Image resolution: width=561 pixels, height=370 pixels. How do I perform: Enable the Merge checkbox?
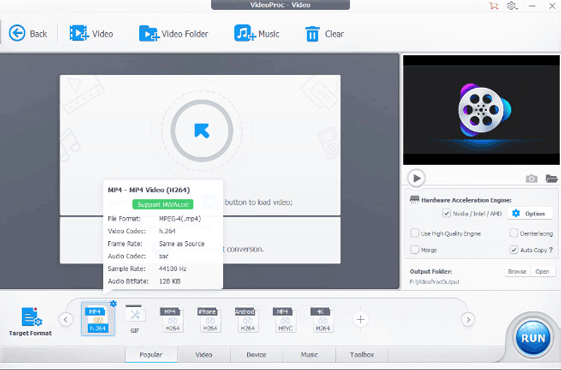pyautogui.click(x=414, y=249)
